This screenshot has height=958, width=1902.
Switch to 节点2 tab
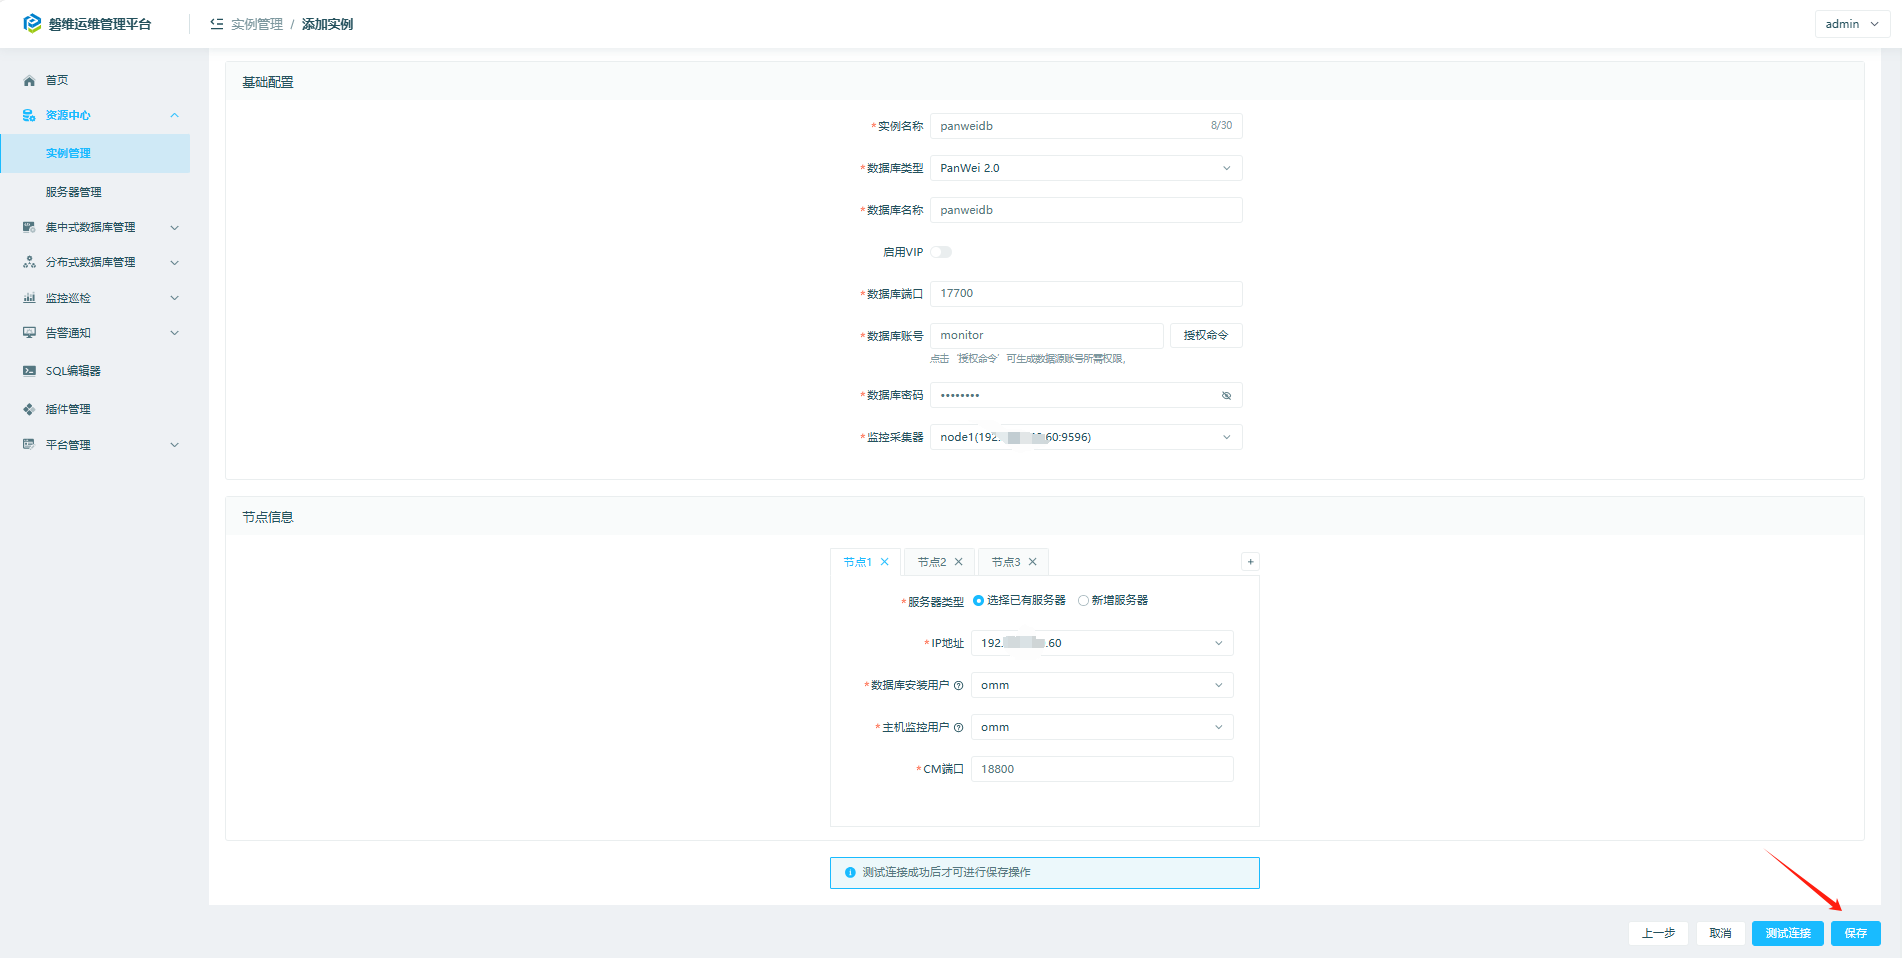(932, 562)
